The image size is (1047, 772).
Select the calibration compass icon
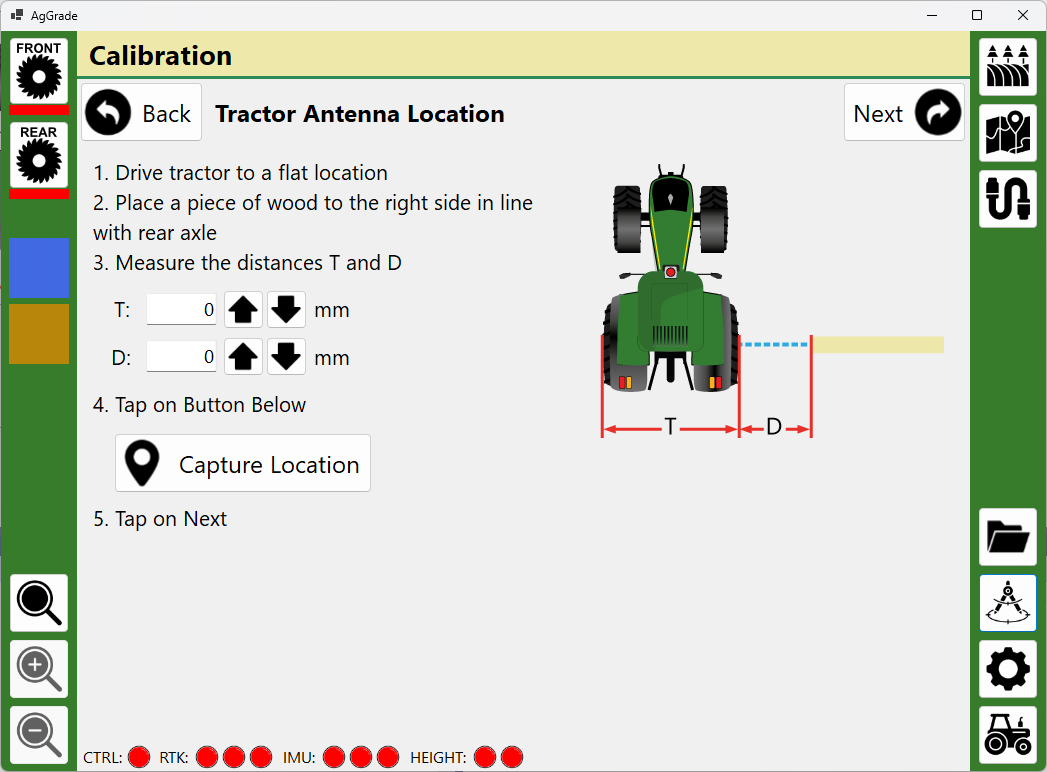click(x=1007, y=603)
